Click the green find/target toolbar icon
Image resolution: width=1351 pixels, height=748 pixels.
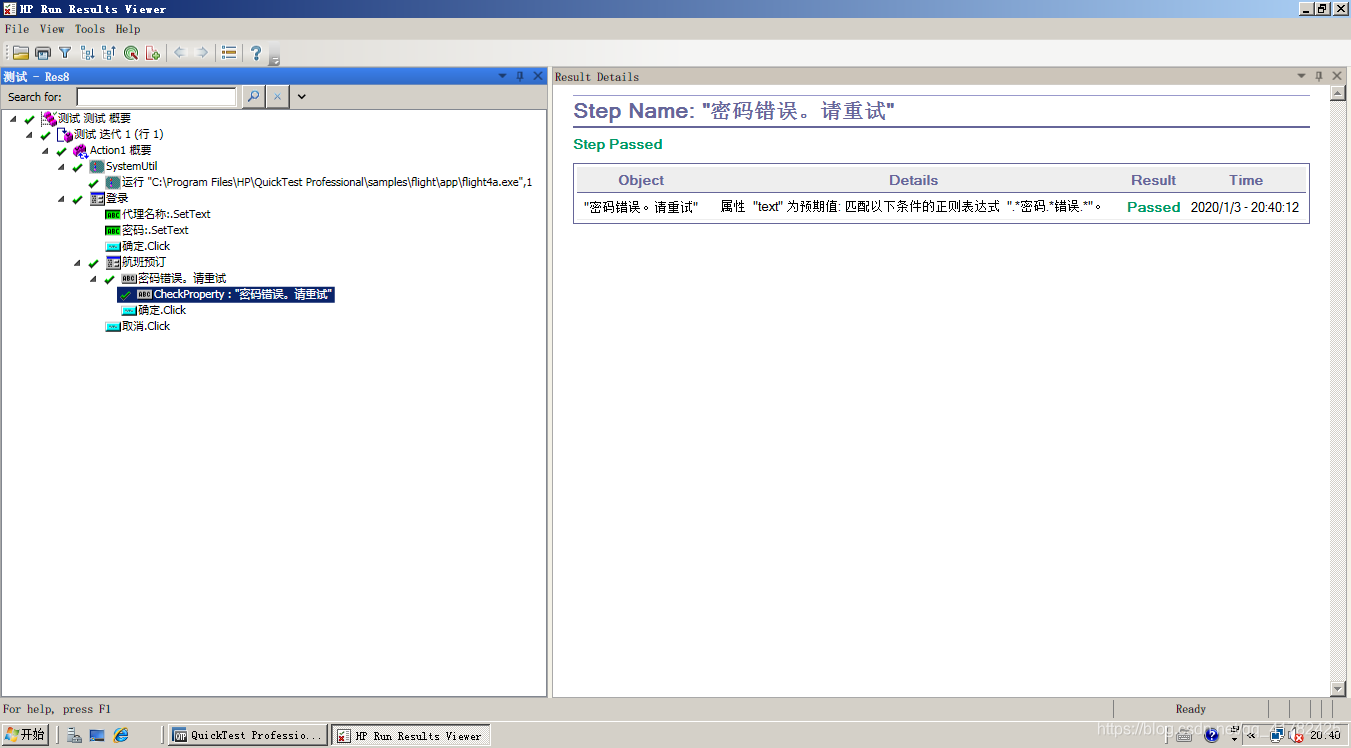(131, 53)
